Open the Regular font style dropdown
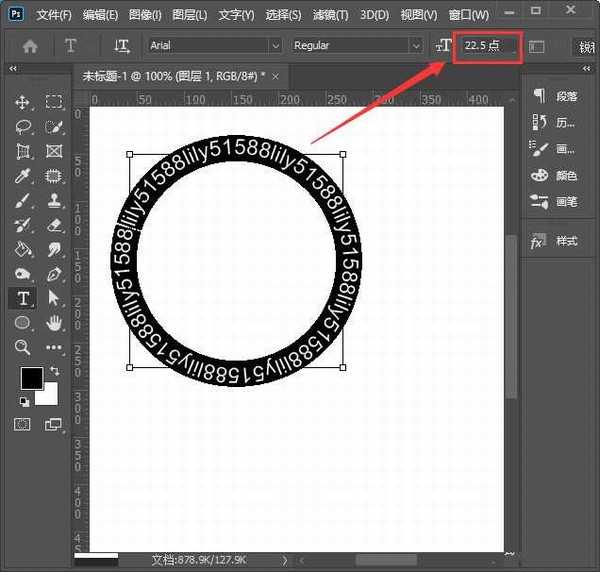Screen dimensions: 600x572 coord(357,46)
